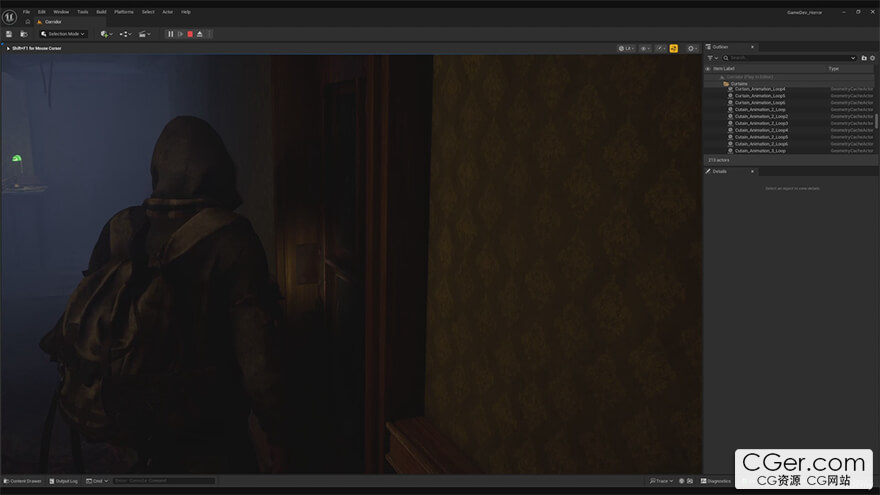880x495 pixels.
Task: Open the Selection Mode dropdown
Action: click(63, 34)
